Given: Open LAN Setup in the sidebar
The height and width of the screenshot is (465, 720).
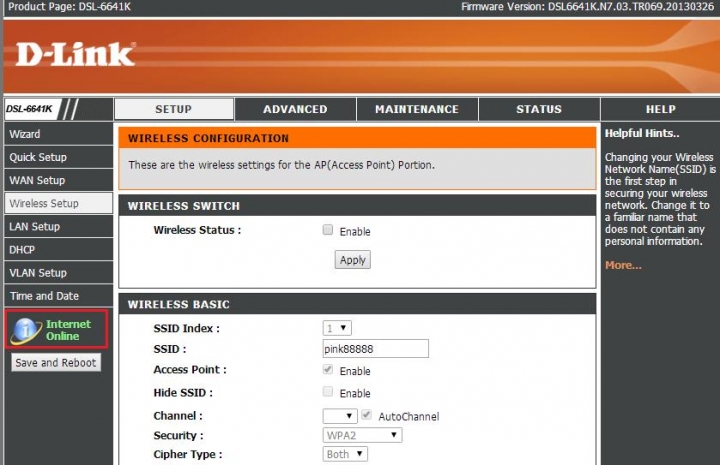Looking at the screenshot, I should coord(58,226).
